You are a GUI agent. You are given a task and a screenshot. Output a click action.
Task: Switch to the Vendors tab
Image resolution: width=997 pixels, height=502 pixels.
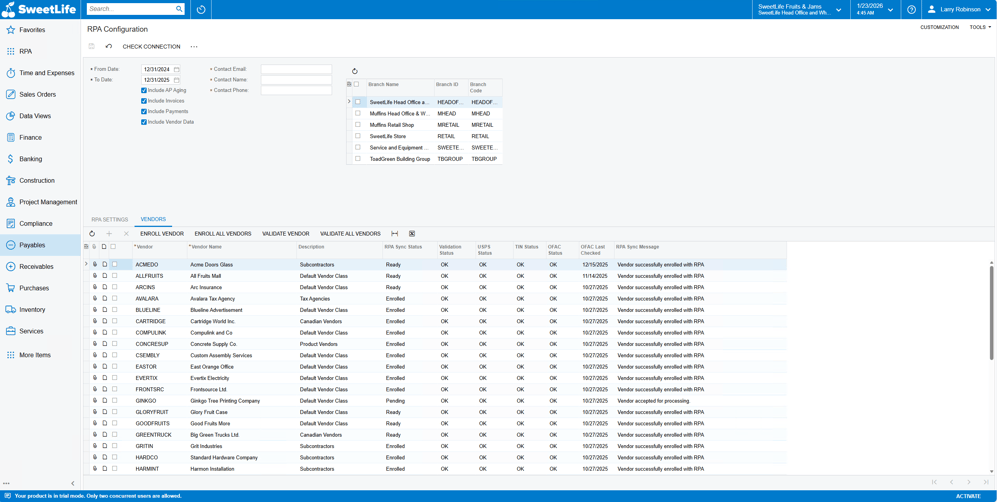click(153, 219)
